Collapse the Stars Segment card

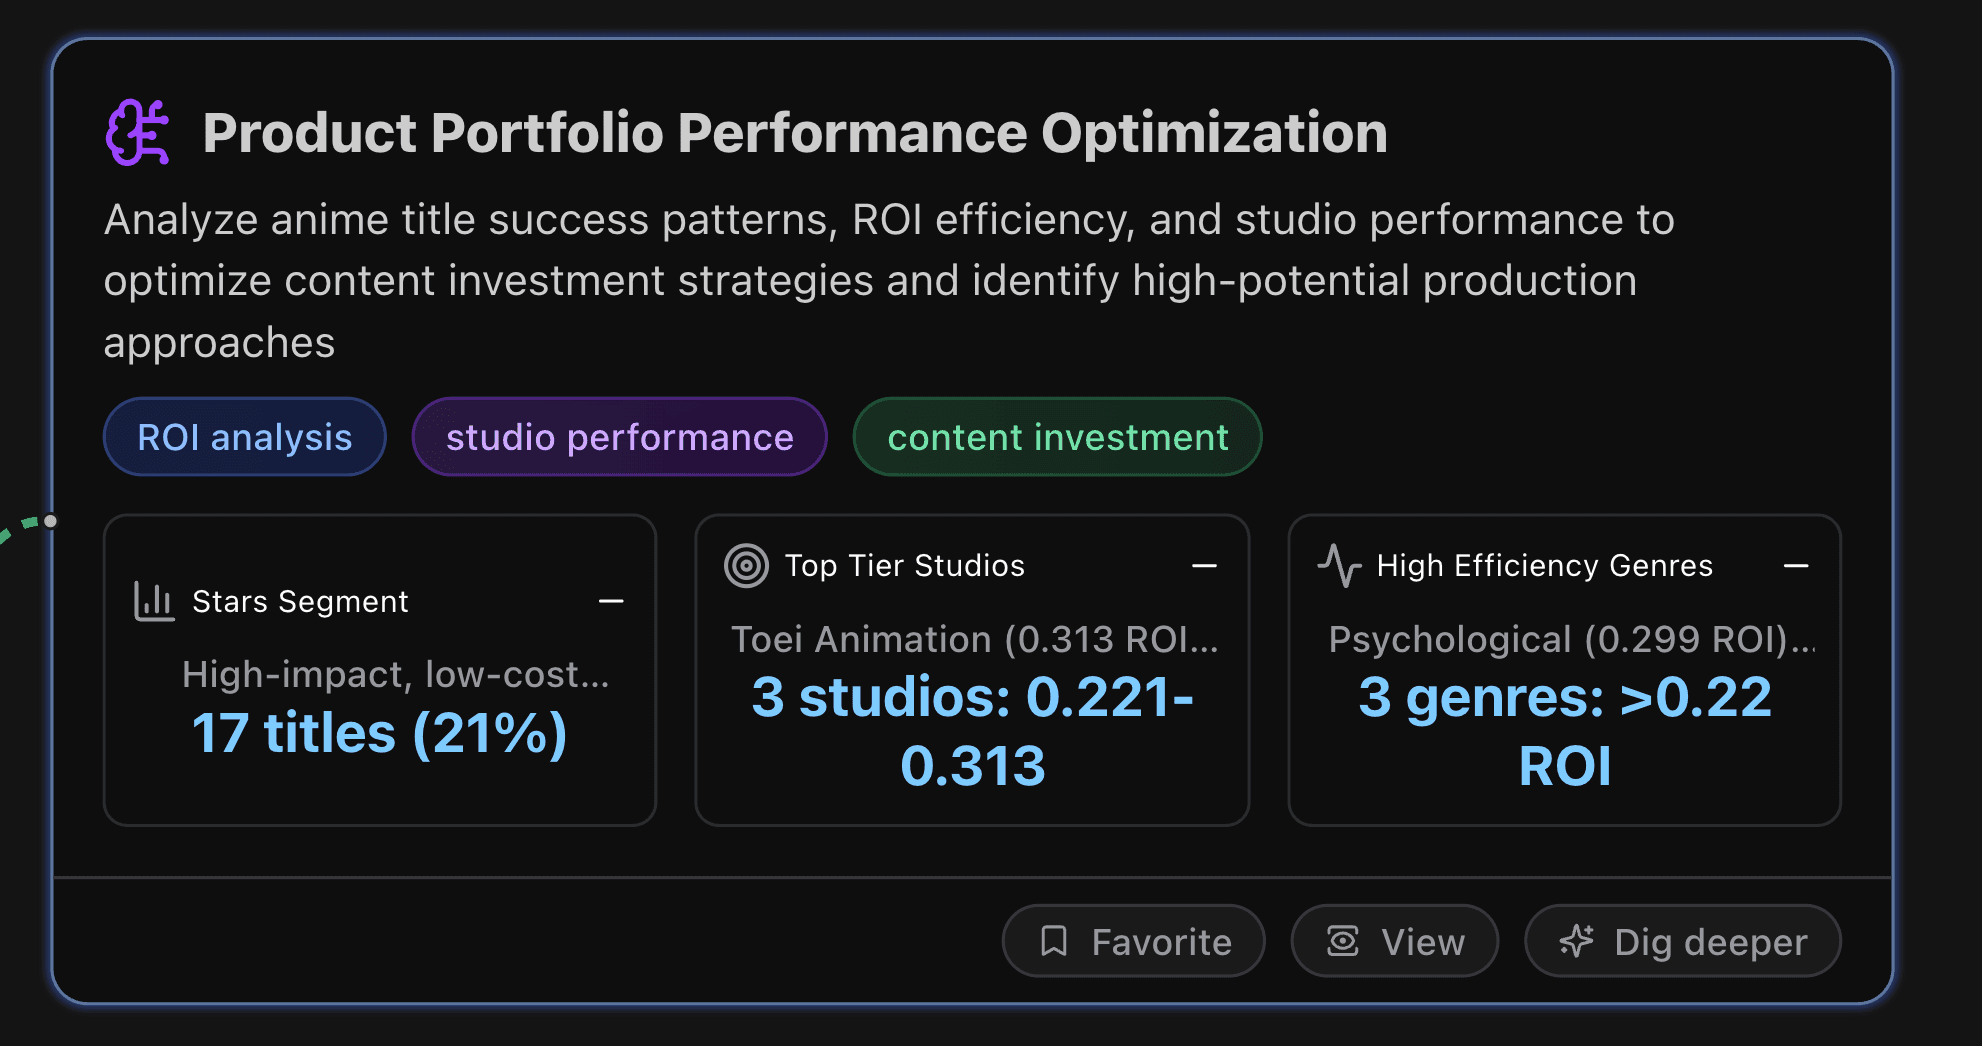click(x=611, y=601)
